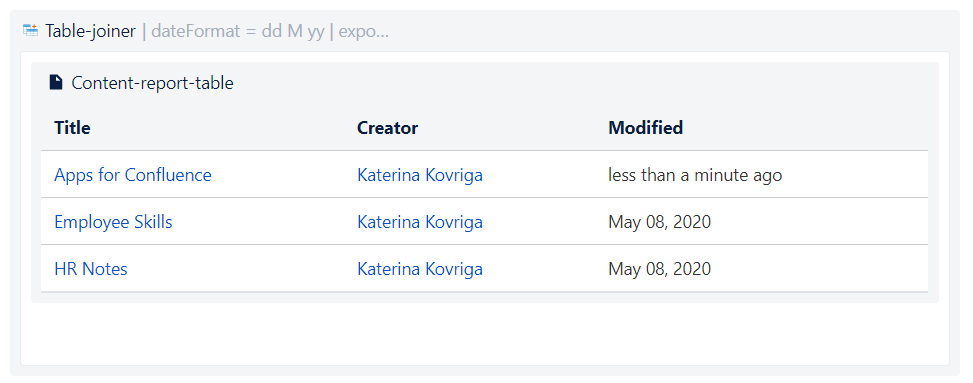The width and height of the screenshot is (973, 383).
Task: Click the Modified column header
Action: point(645,127)
